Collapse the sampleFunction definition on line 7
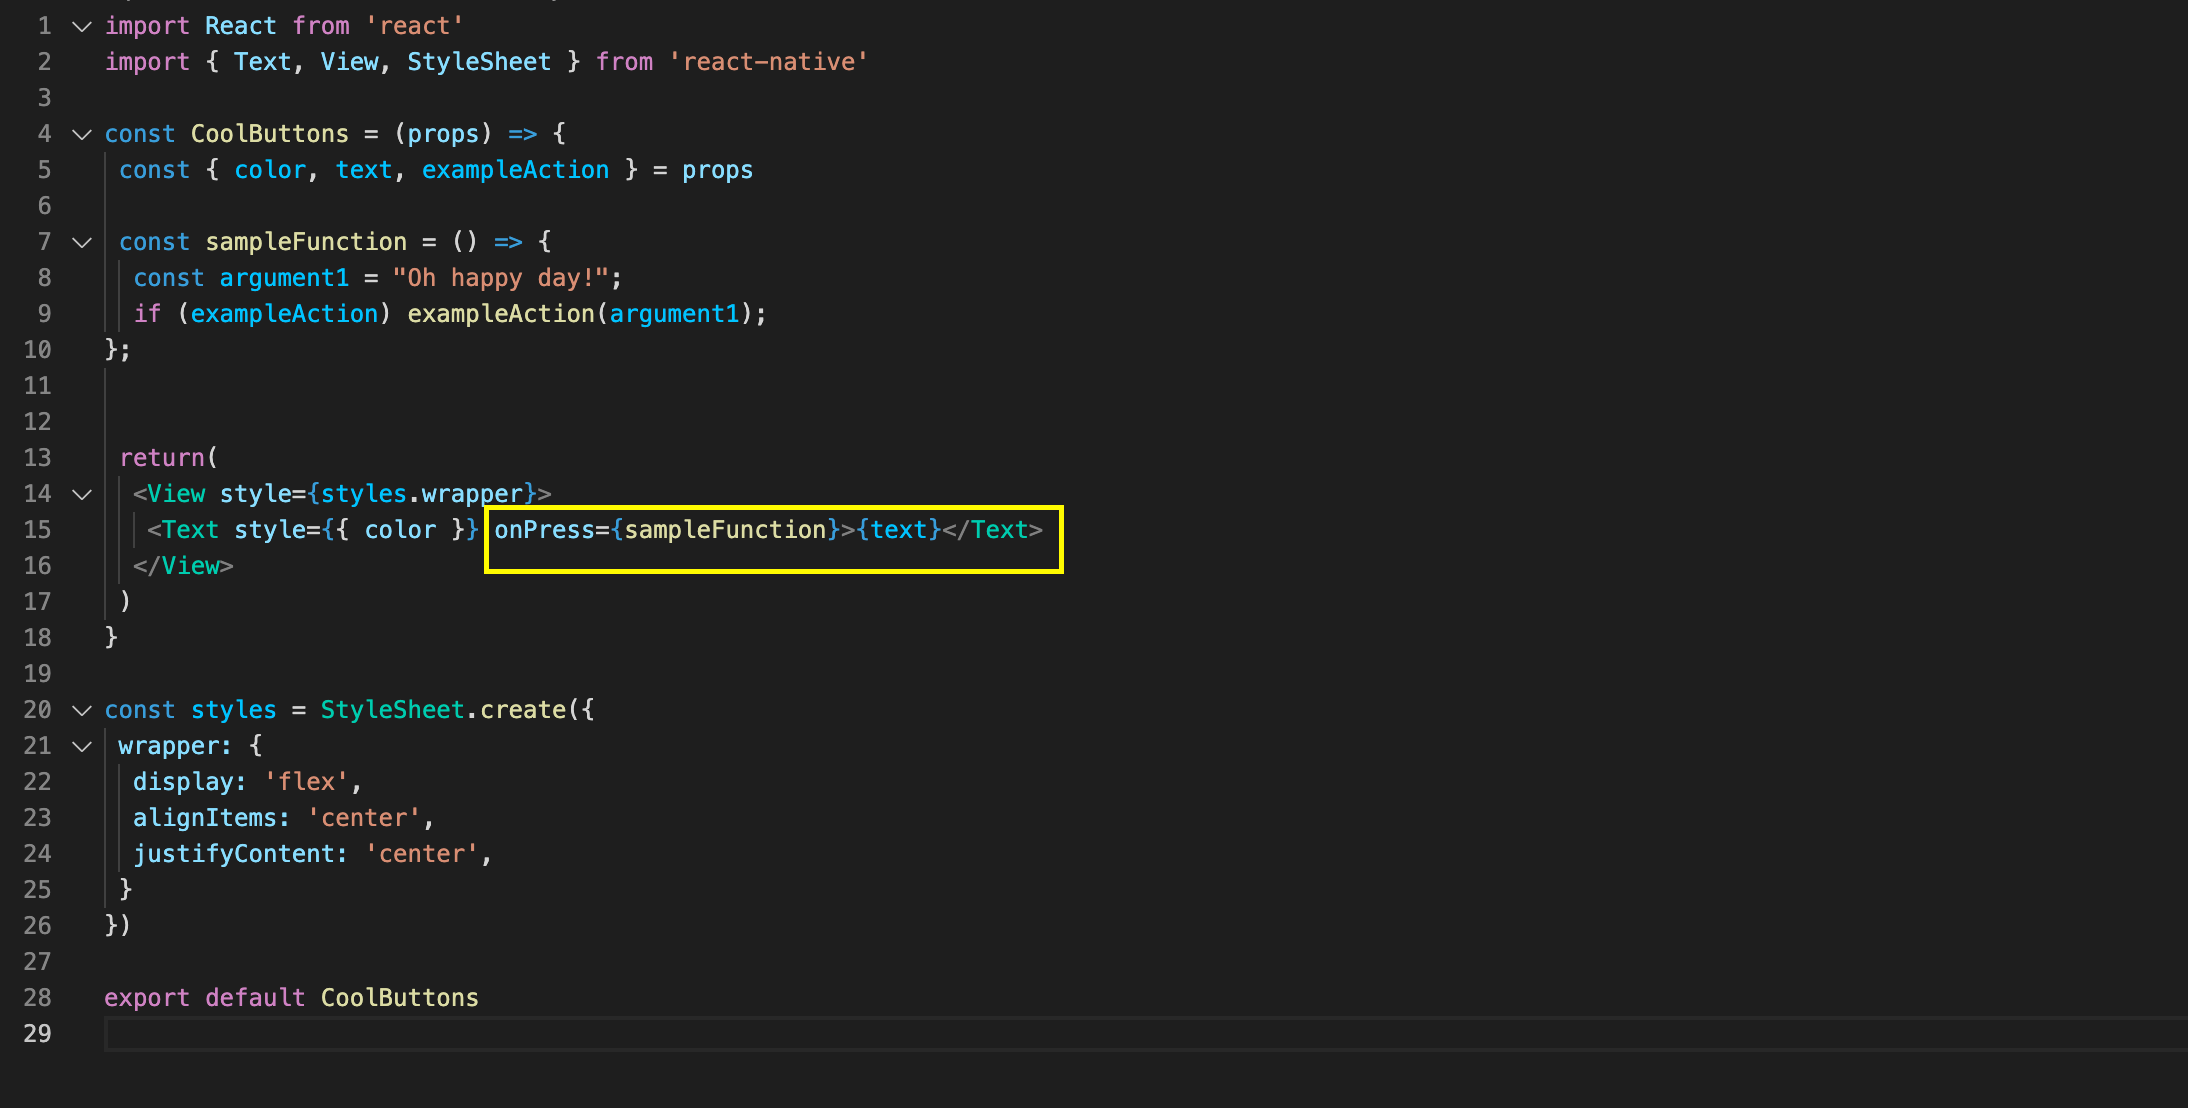Viewport: 2188px width, 1108px height. click(x=81, y=241)
